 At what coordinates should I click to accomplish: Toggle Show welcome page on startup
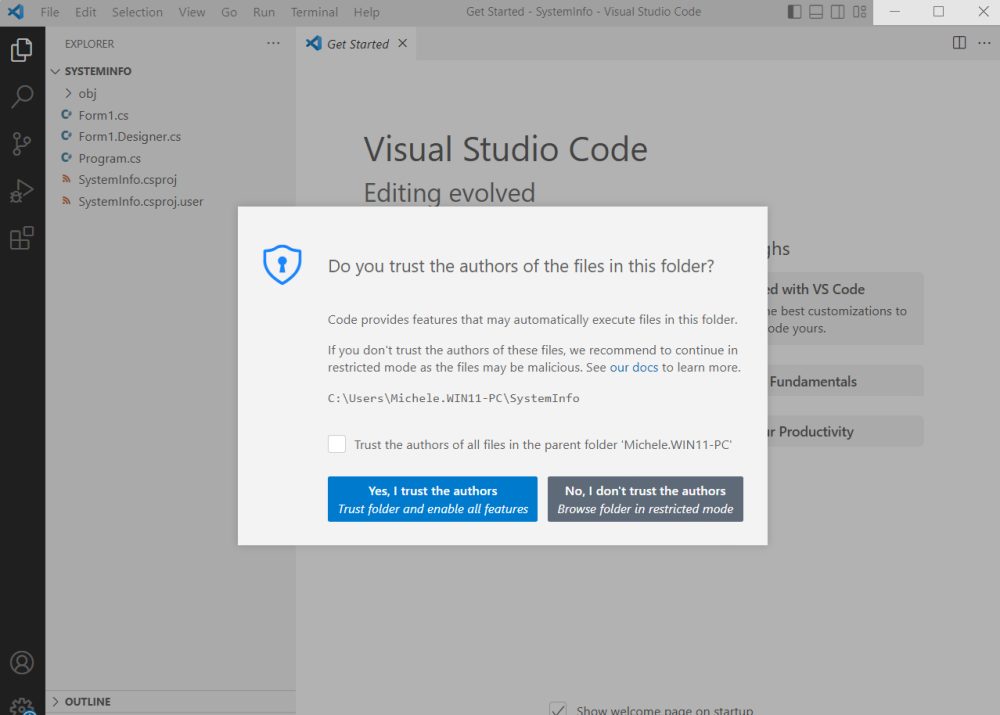559,709
